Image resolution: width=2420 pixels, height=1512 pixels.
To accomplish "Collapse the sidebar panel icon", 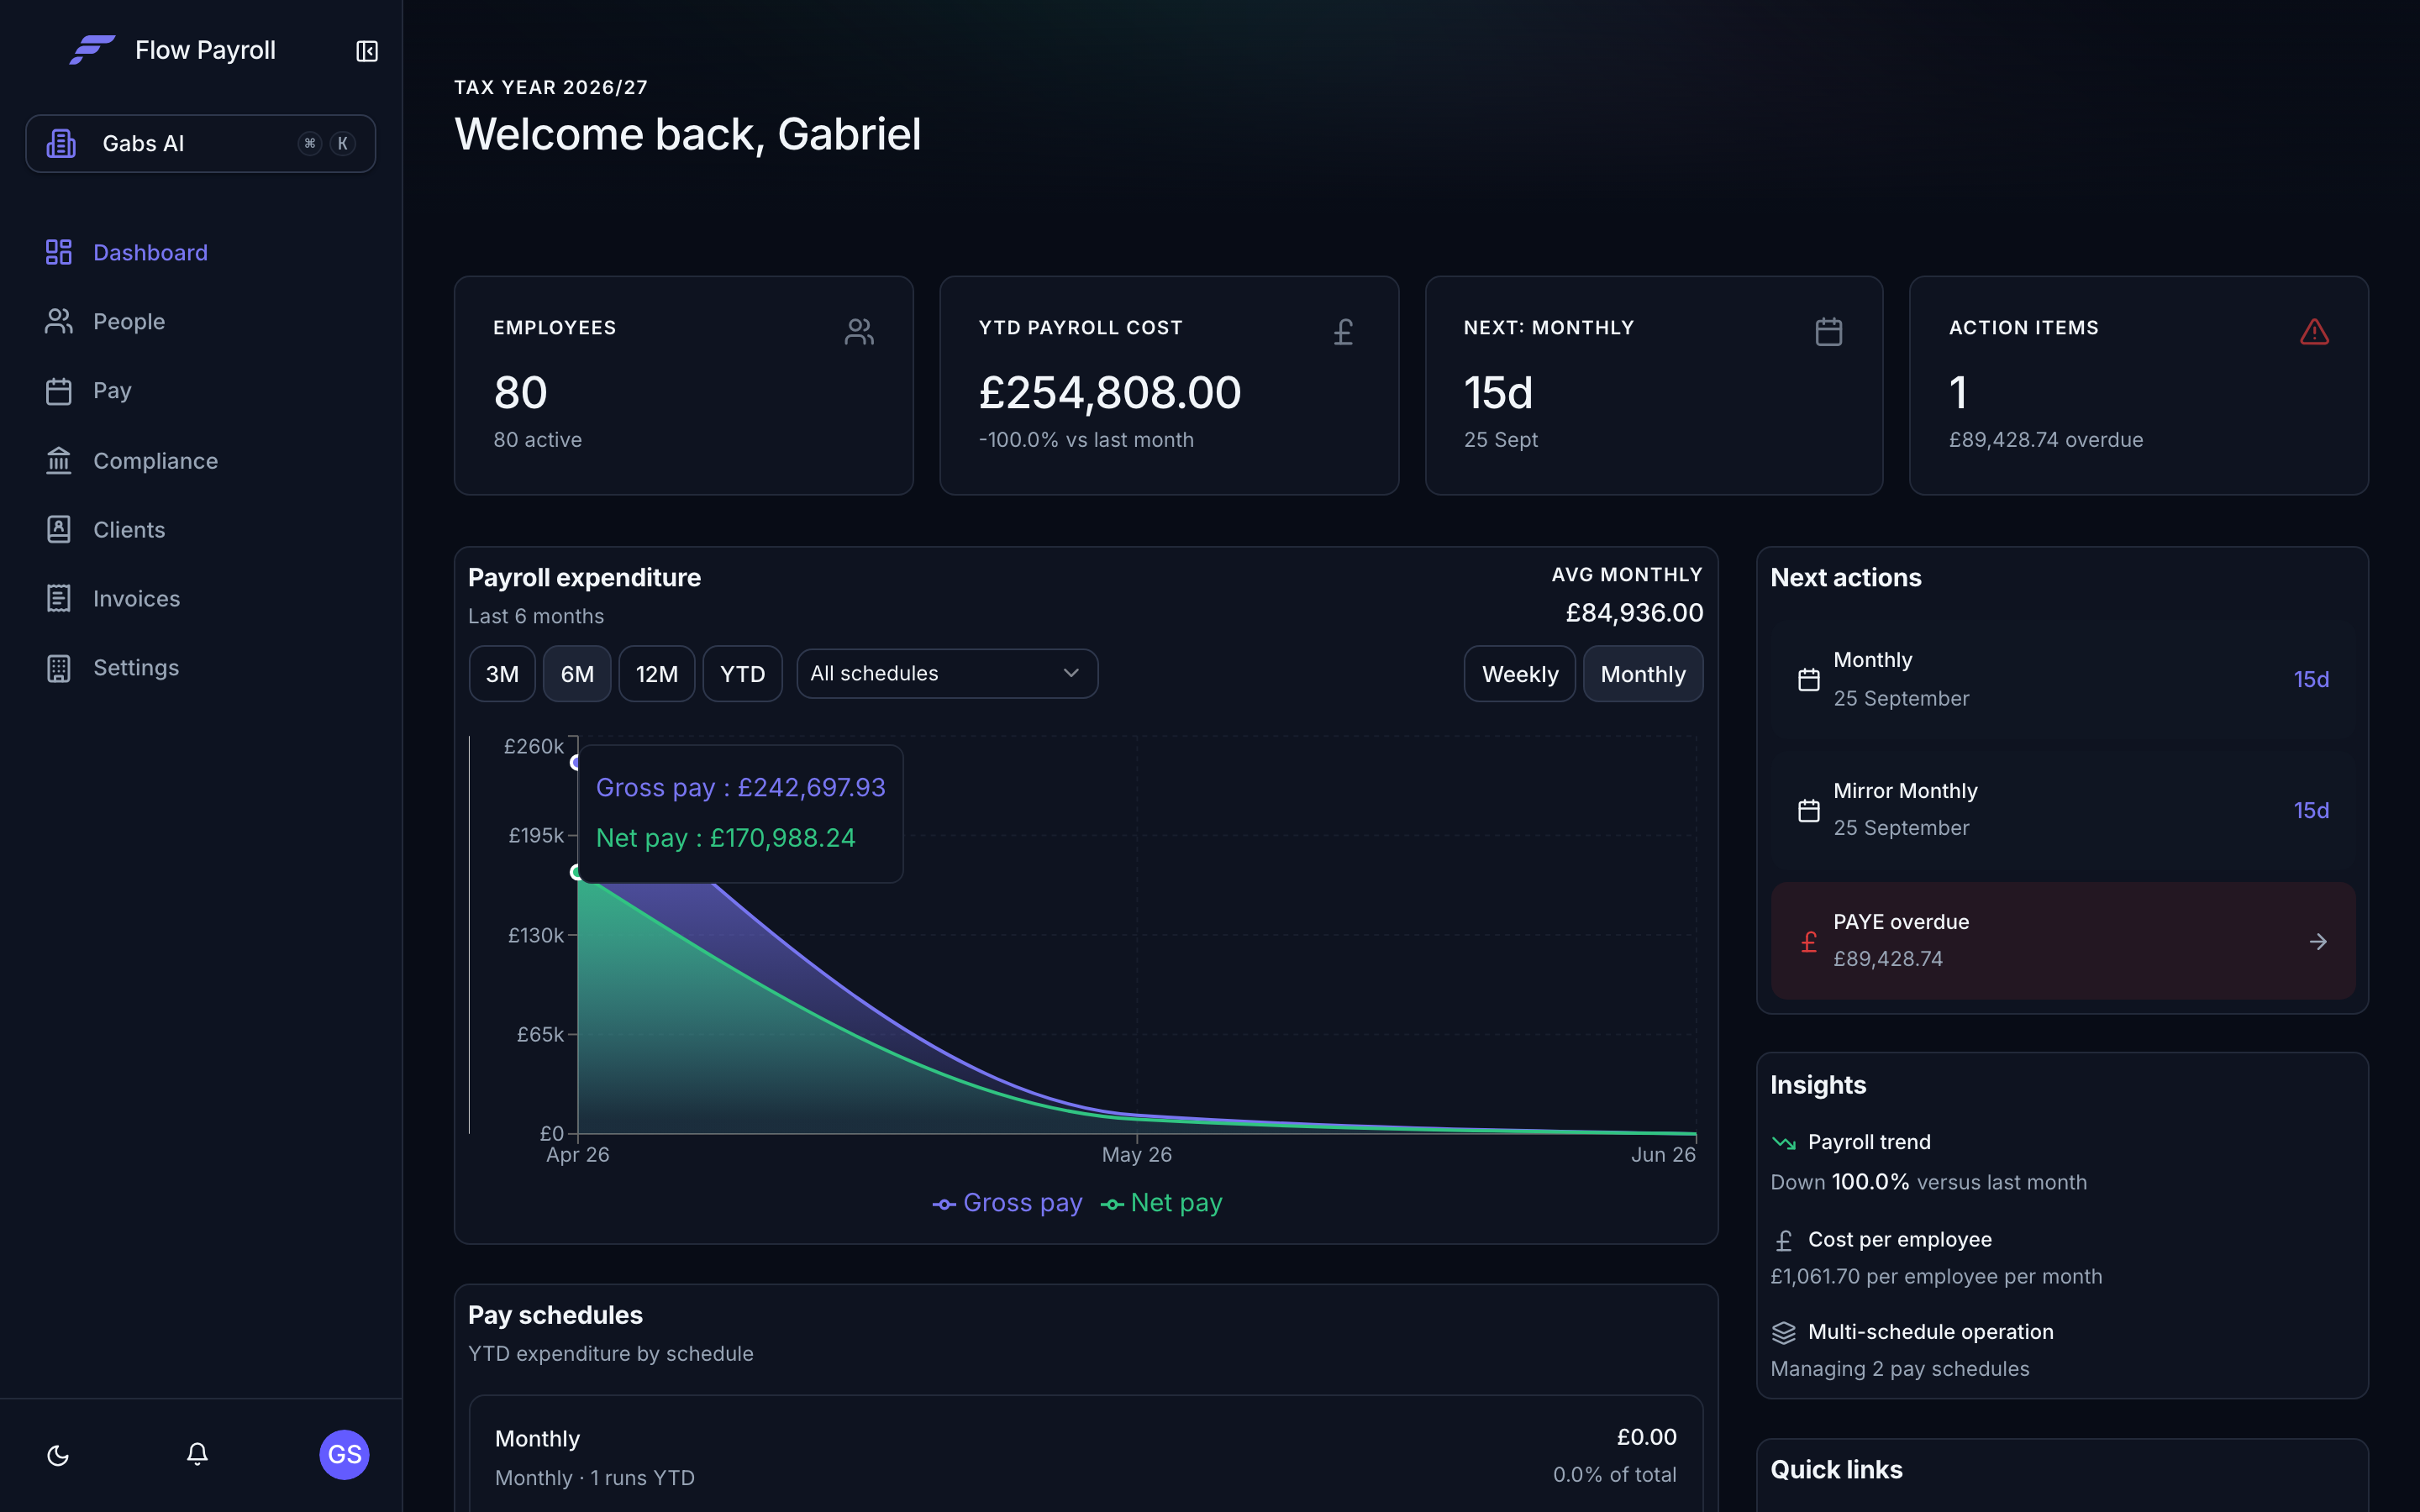I will click(x=367, y=51).
